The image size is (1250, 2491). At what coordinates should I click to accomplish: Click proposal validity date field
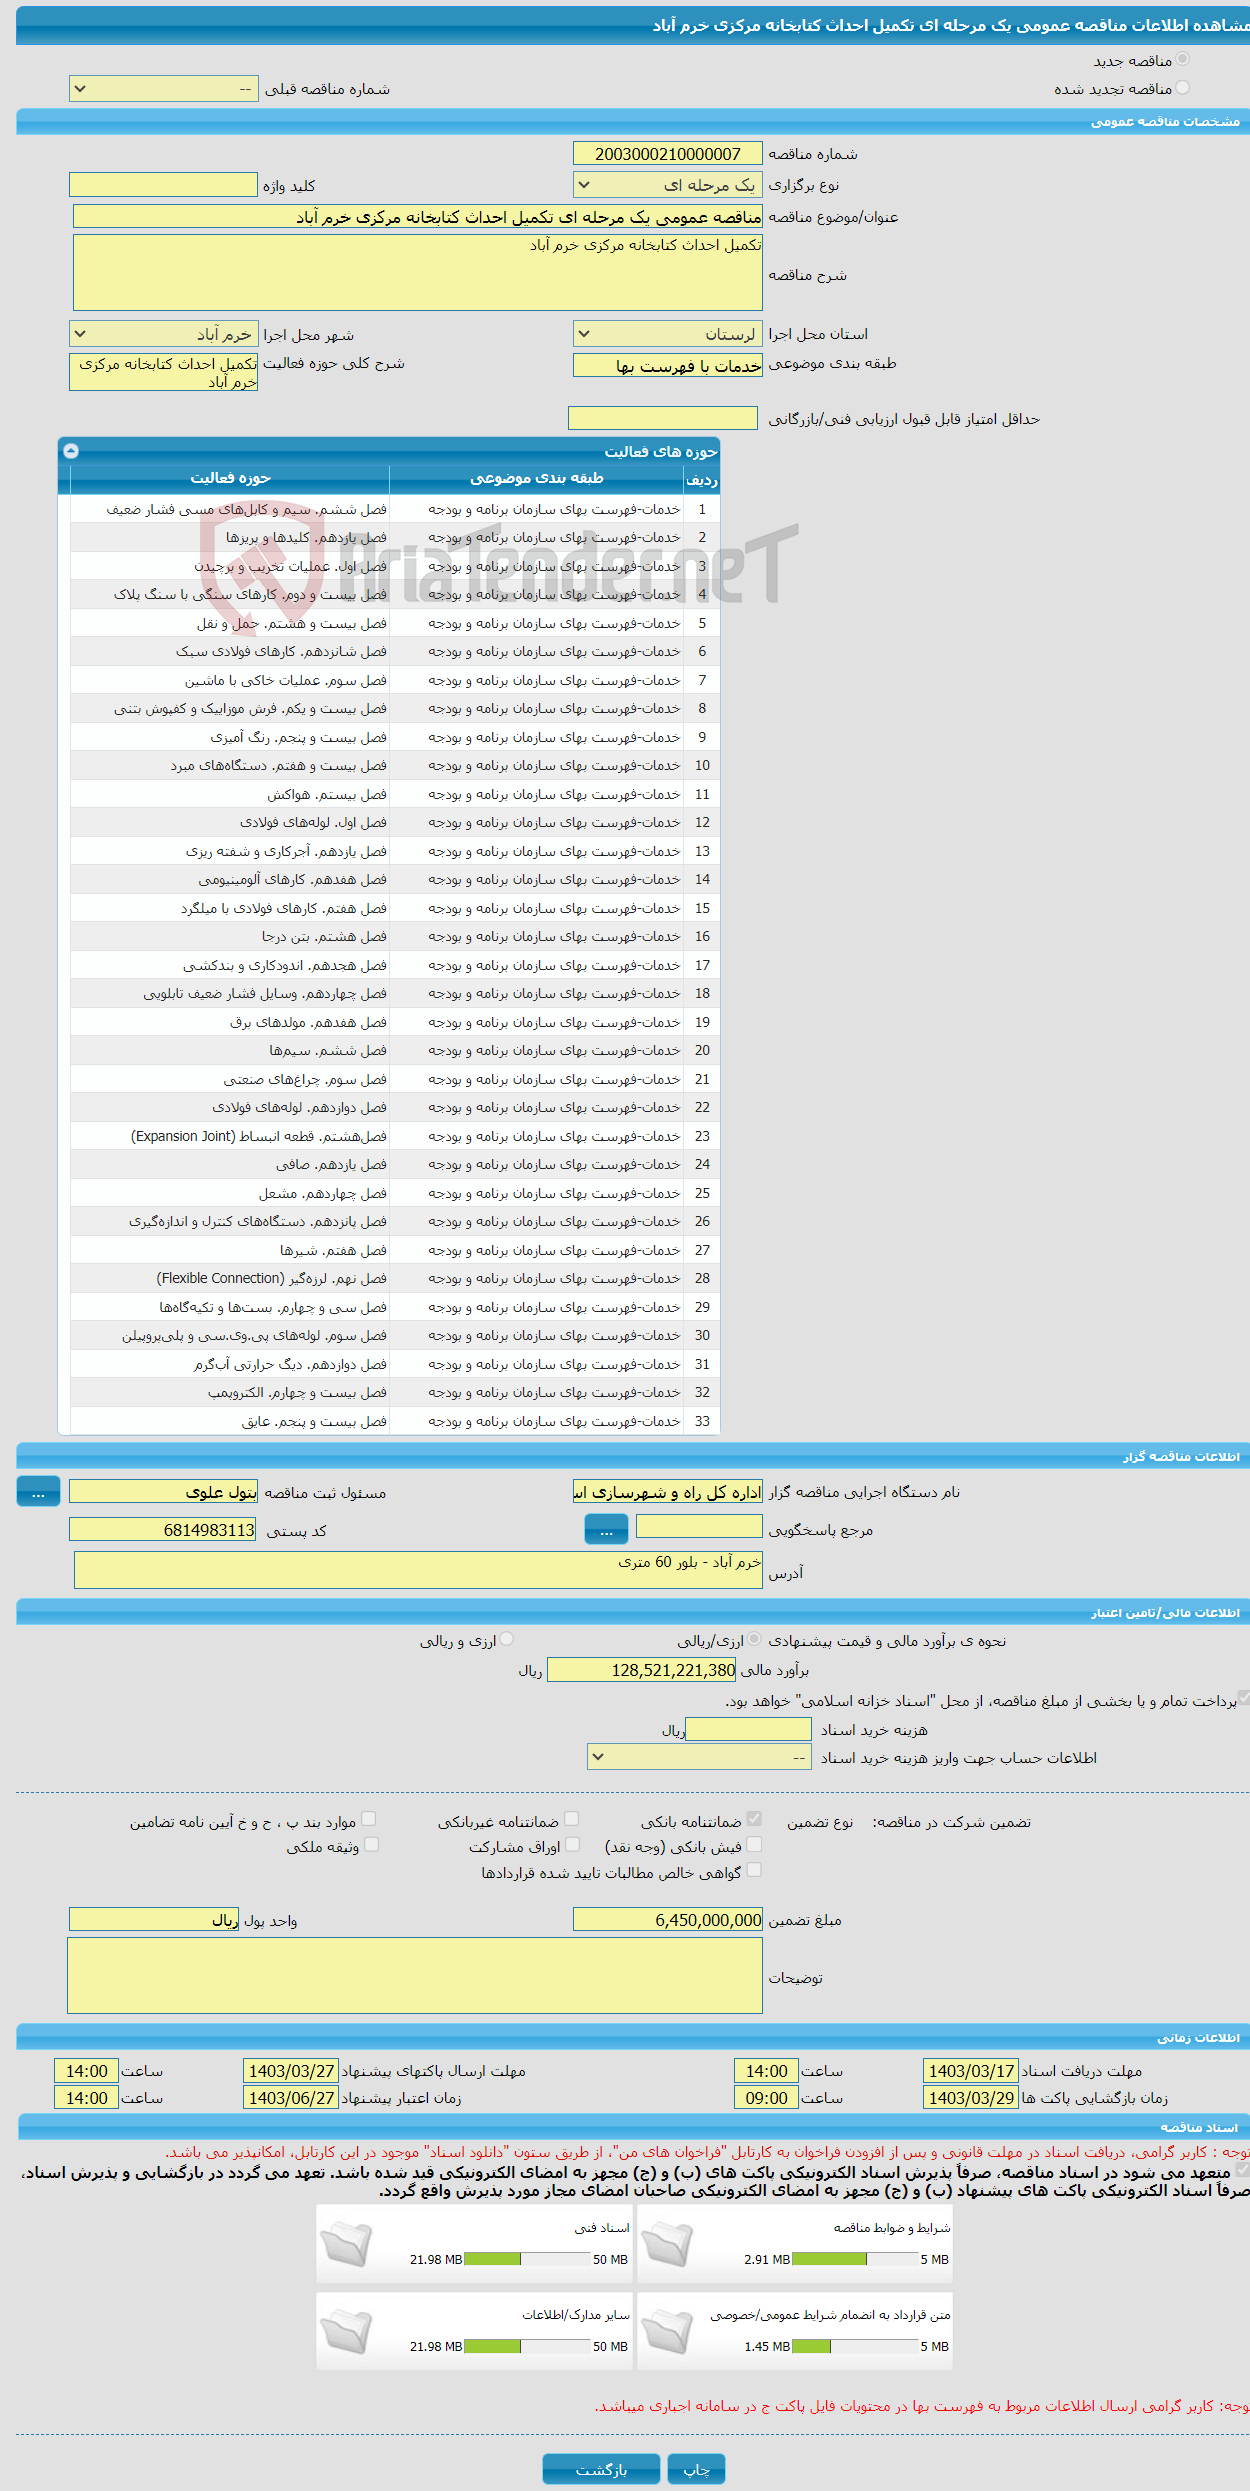tap(291, 2097)
